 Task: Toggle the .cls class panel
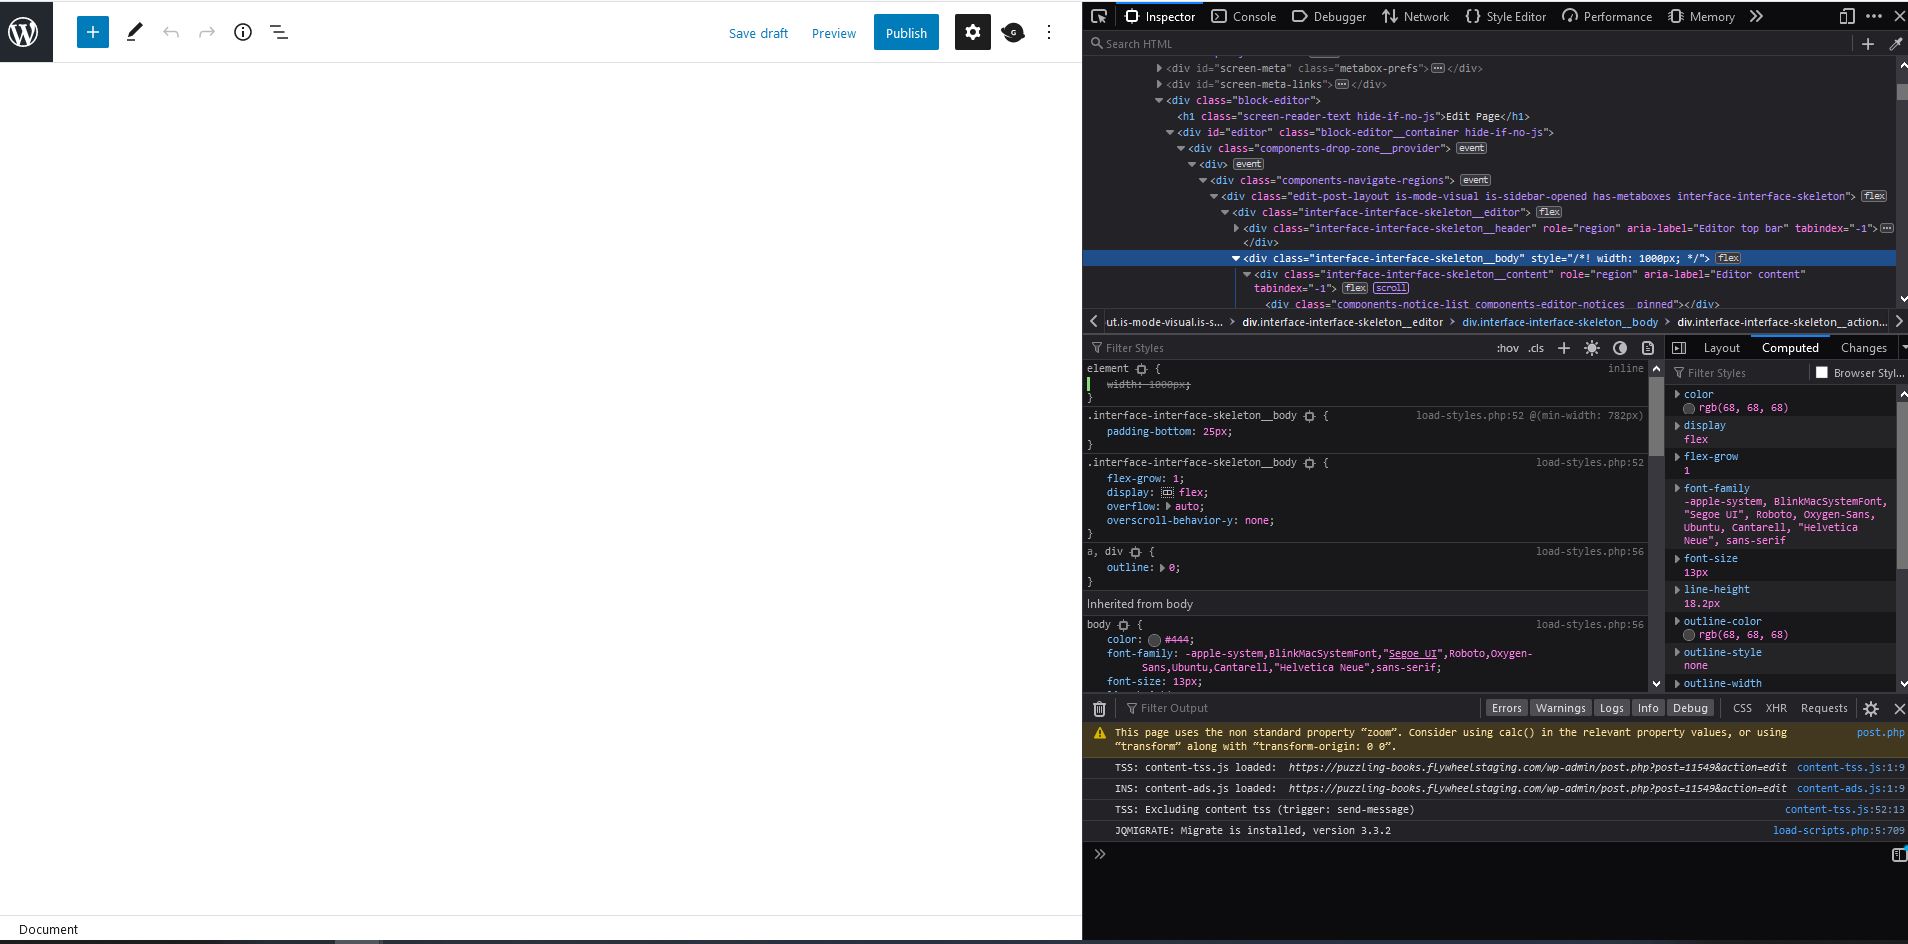point(1536,348)
